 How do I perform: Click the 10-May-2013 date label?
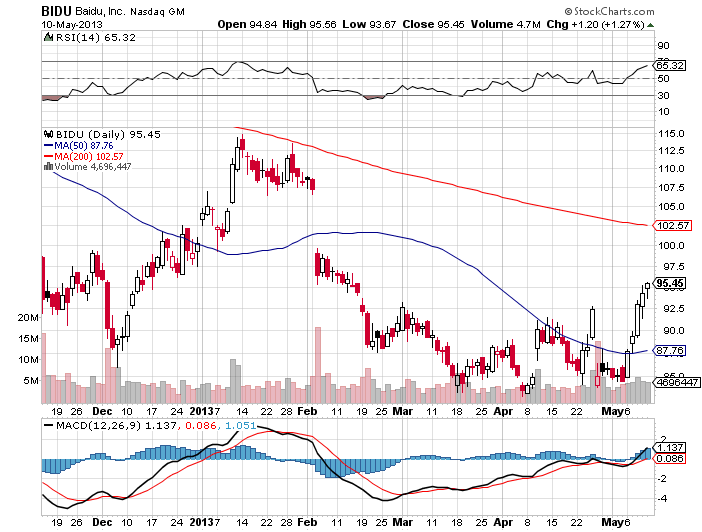tap(72, 24)
